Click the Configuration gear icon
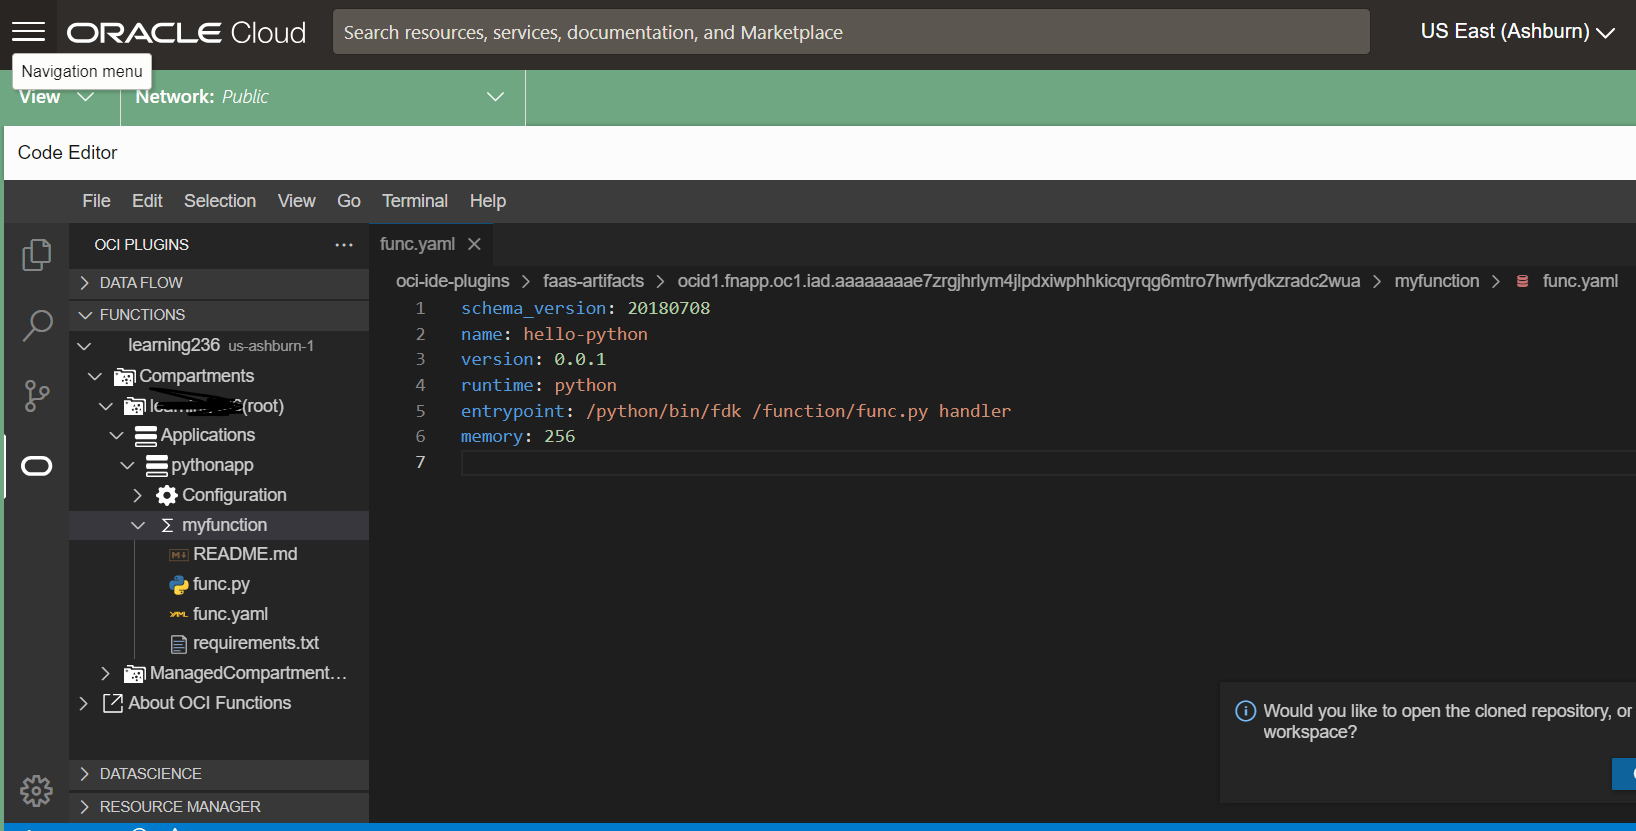 tap(167, 496)
